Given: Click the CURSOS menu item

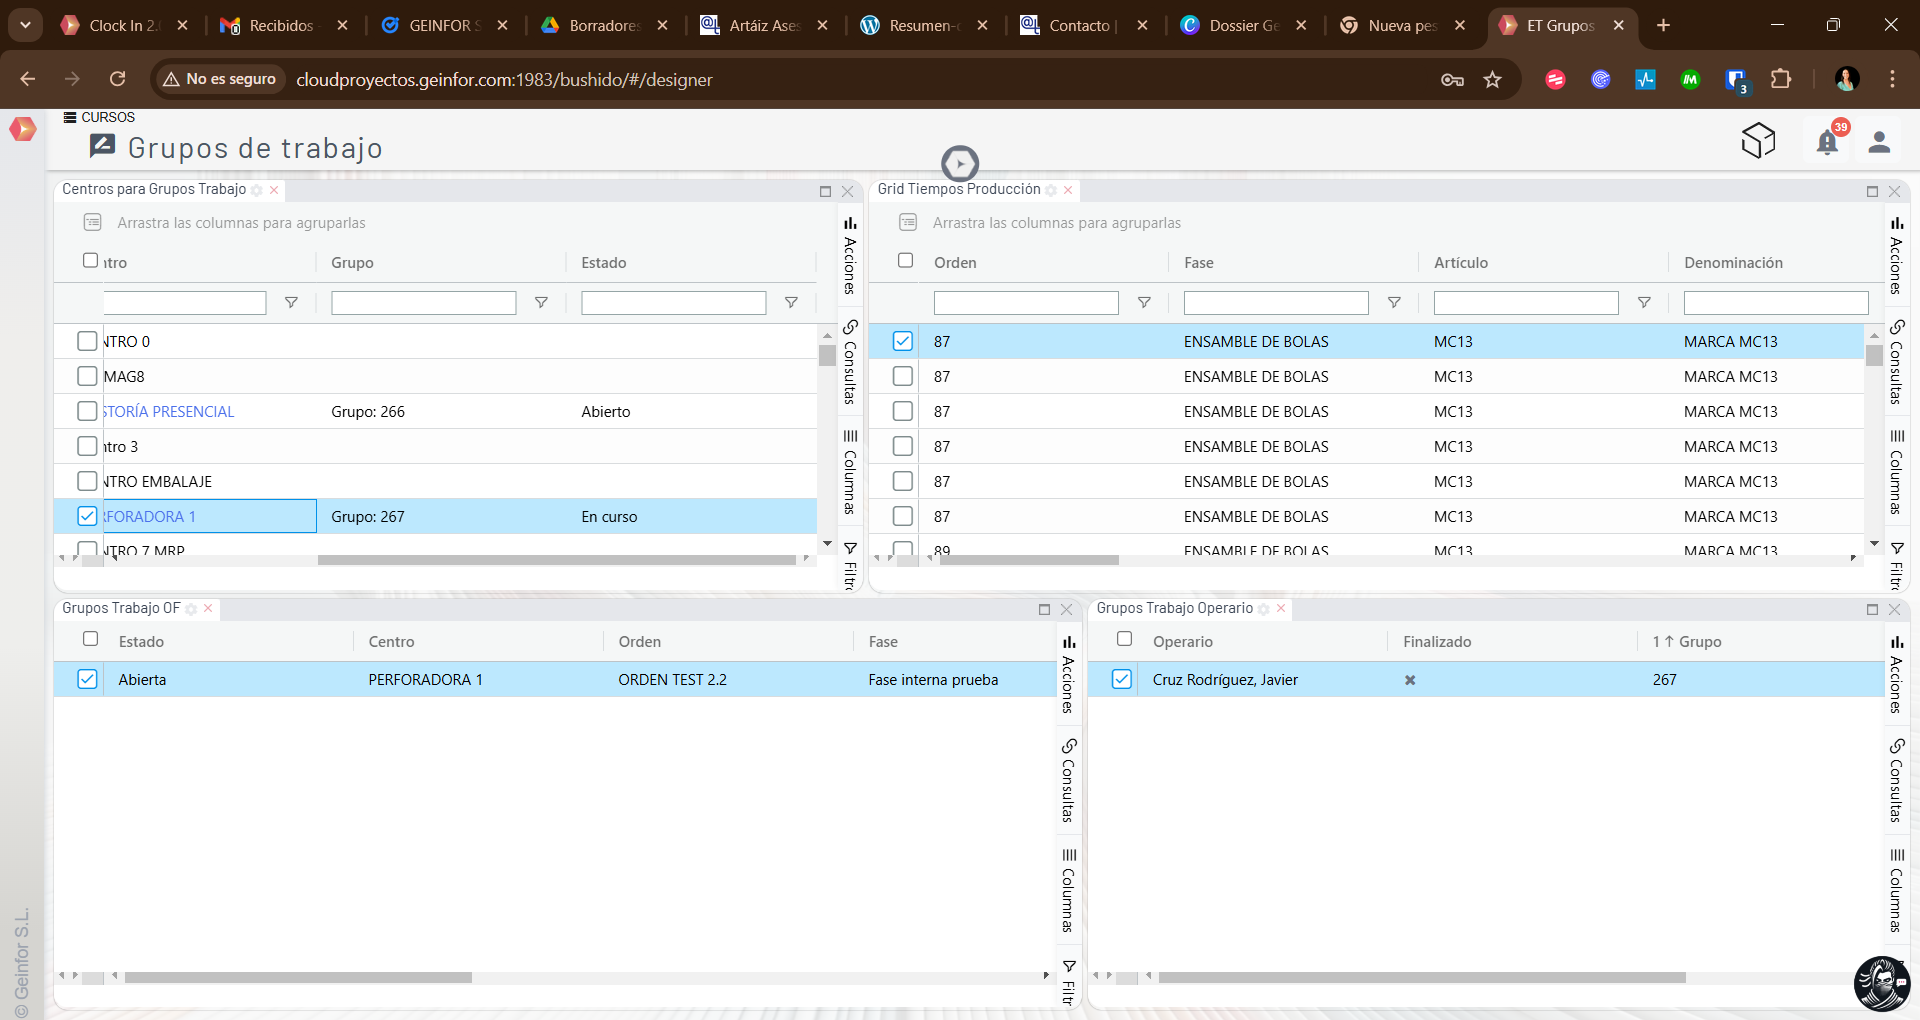Looking at the screenshot, I should 99,117.
